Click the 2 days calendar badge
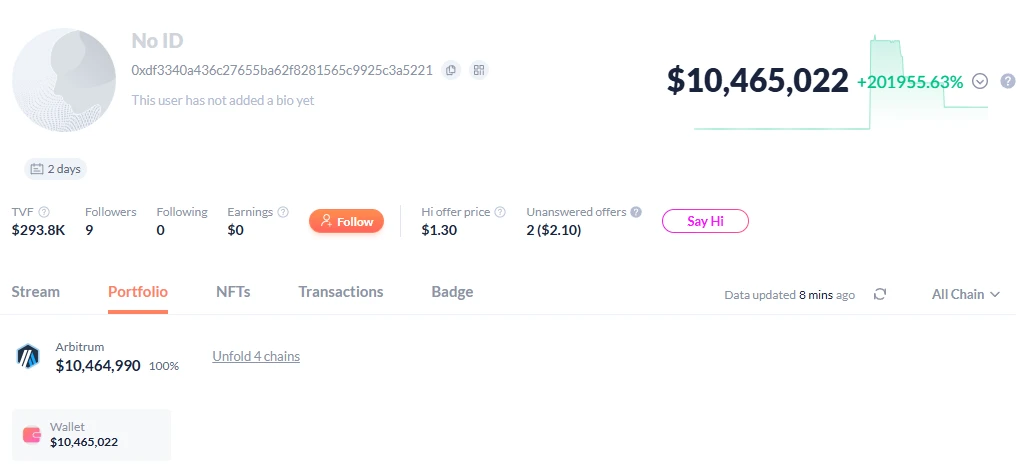 point(56,169)
